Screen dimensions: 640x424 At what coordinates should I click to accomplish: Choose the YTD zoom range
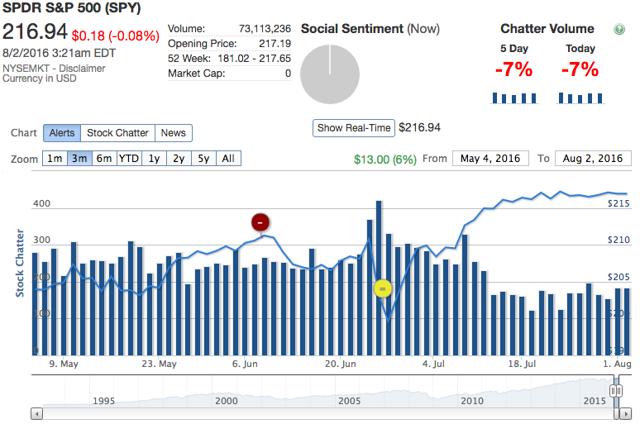coord(129,158)
